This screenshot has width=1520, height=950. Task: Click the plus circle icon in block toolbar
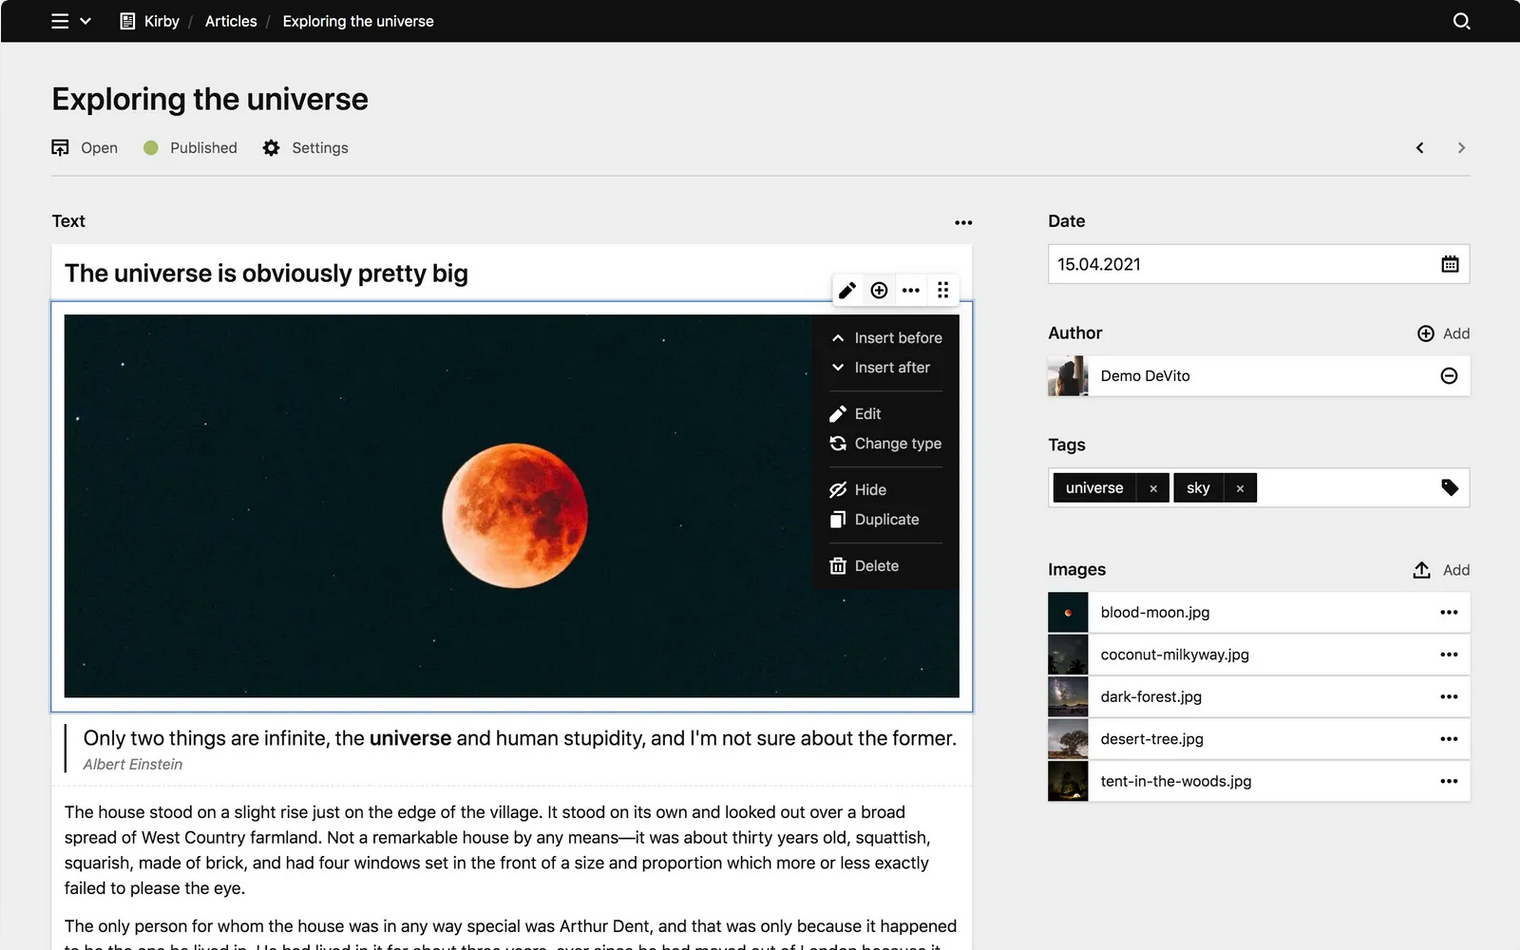879,290
